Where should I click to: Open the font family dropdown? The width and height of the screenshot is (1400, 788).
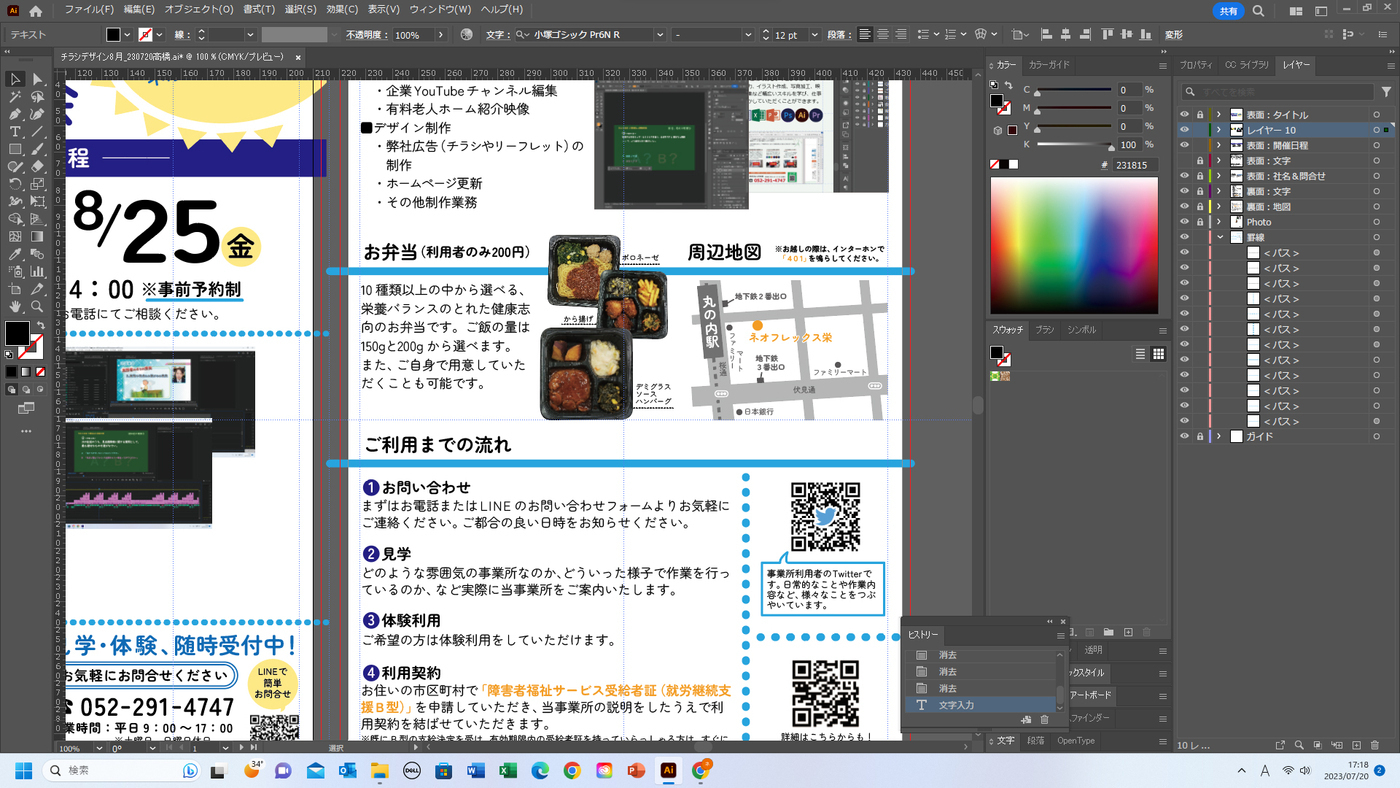tap(660, 35)
